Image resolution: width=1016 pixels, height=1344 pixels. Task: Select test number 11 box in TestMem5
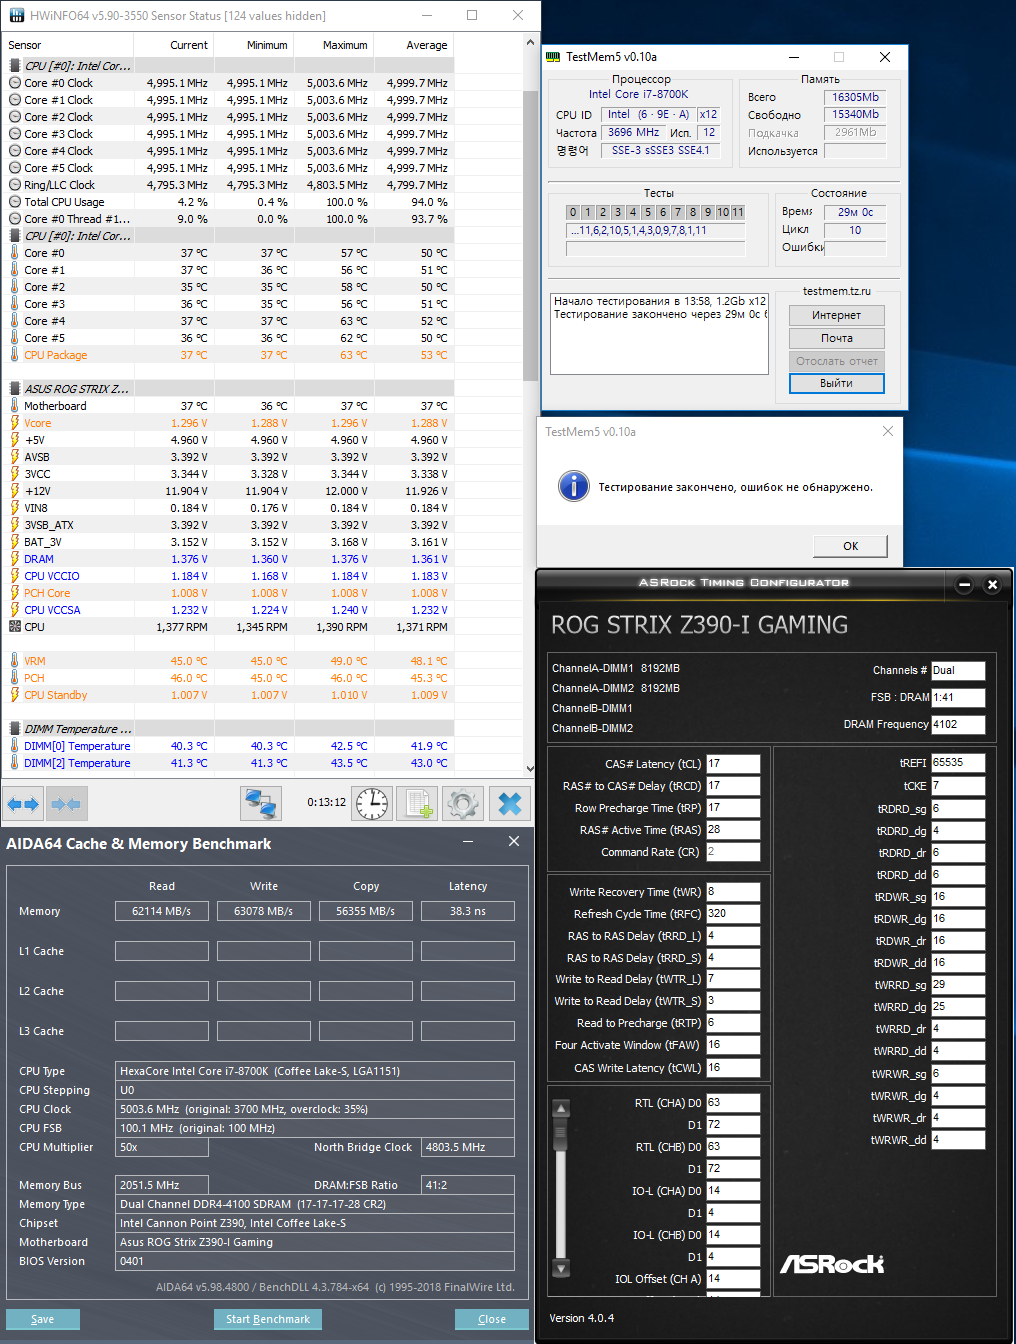pyautogui.click(x=738, y=212)
